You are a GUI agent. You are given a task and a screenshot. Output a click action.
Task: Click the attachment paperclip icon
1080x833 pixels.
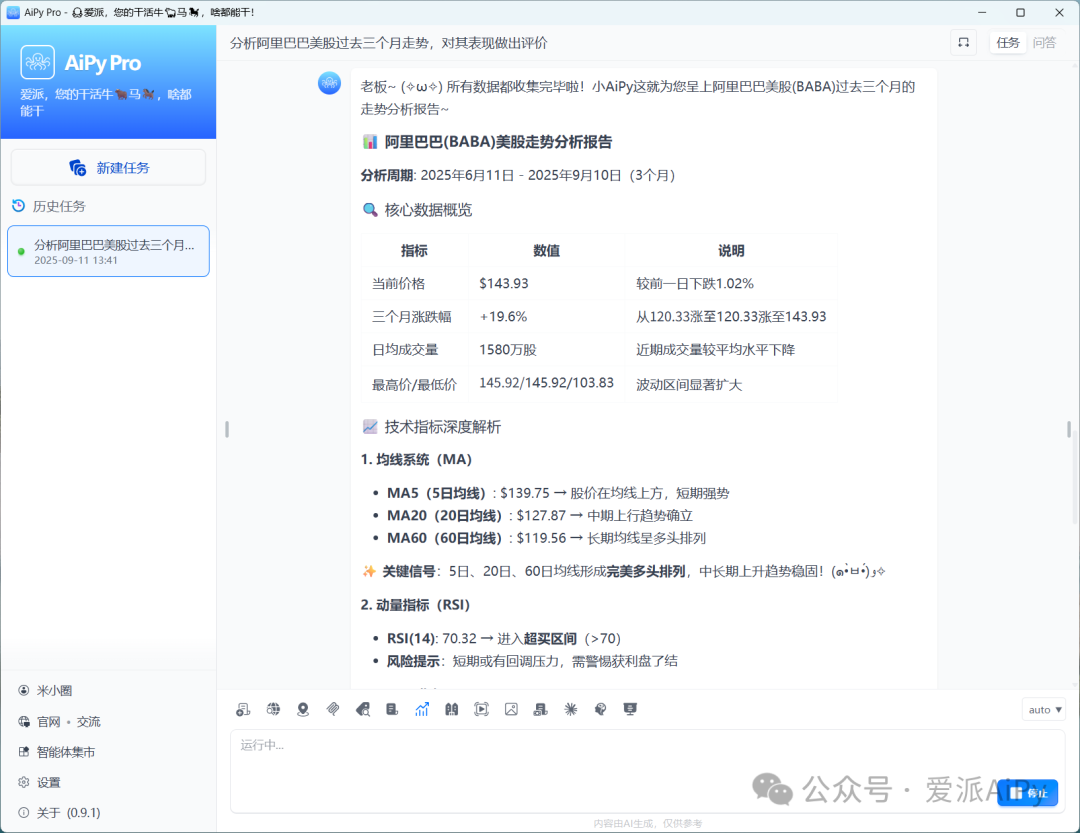tap(332, 709)
